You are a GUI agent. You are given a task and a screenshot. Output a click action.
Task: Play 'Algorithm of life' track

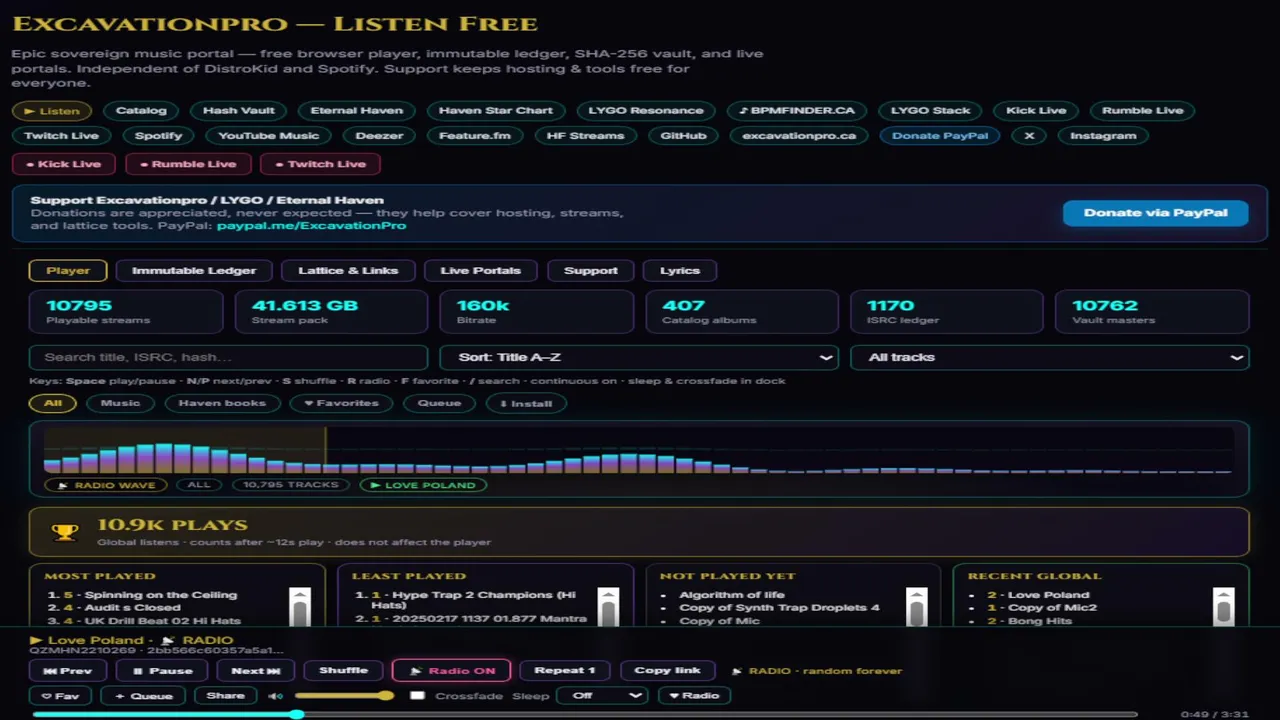(x=732, y=594)
